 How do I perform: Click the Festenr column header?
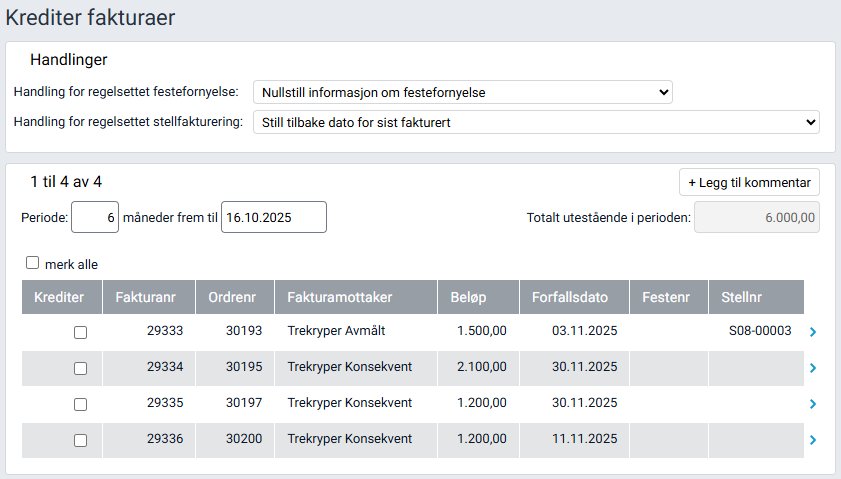669,297
